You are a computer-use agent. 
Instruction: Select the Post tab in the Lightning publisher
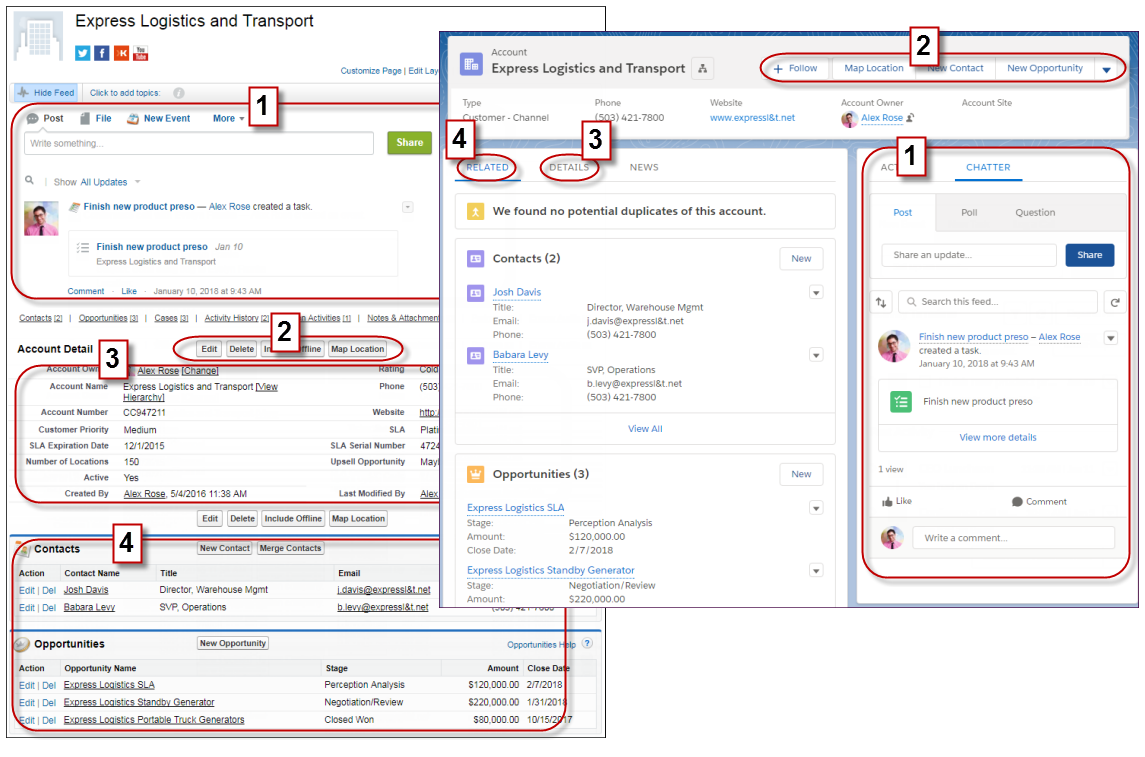click(903, 212)
